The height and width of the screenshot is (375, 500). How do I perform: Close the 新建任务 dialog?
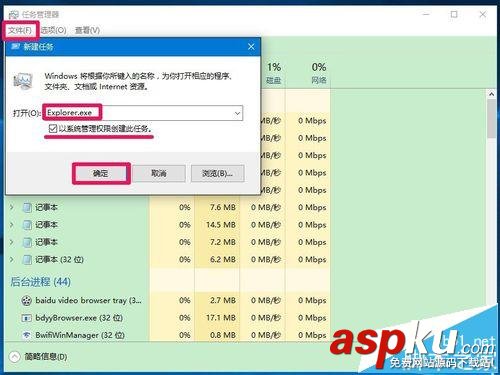pyautogui.click(x=251, y=47)
